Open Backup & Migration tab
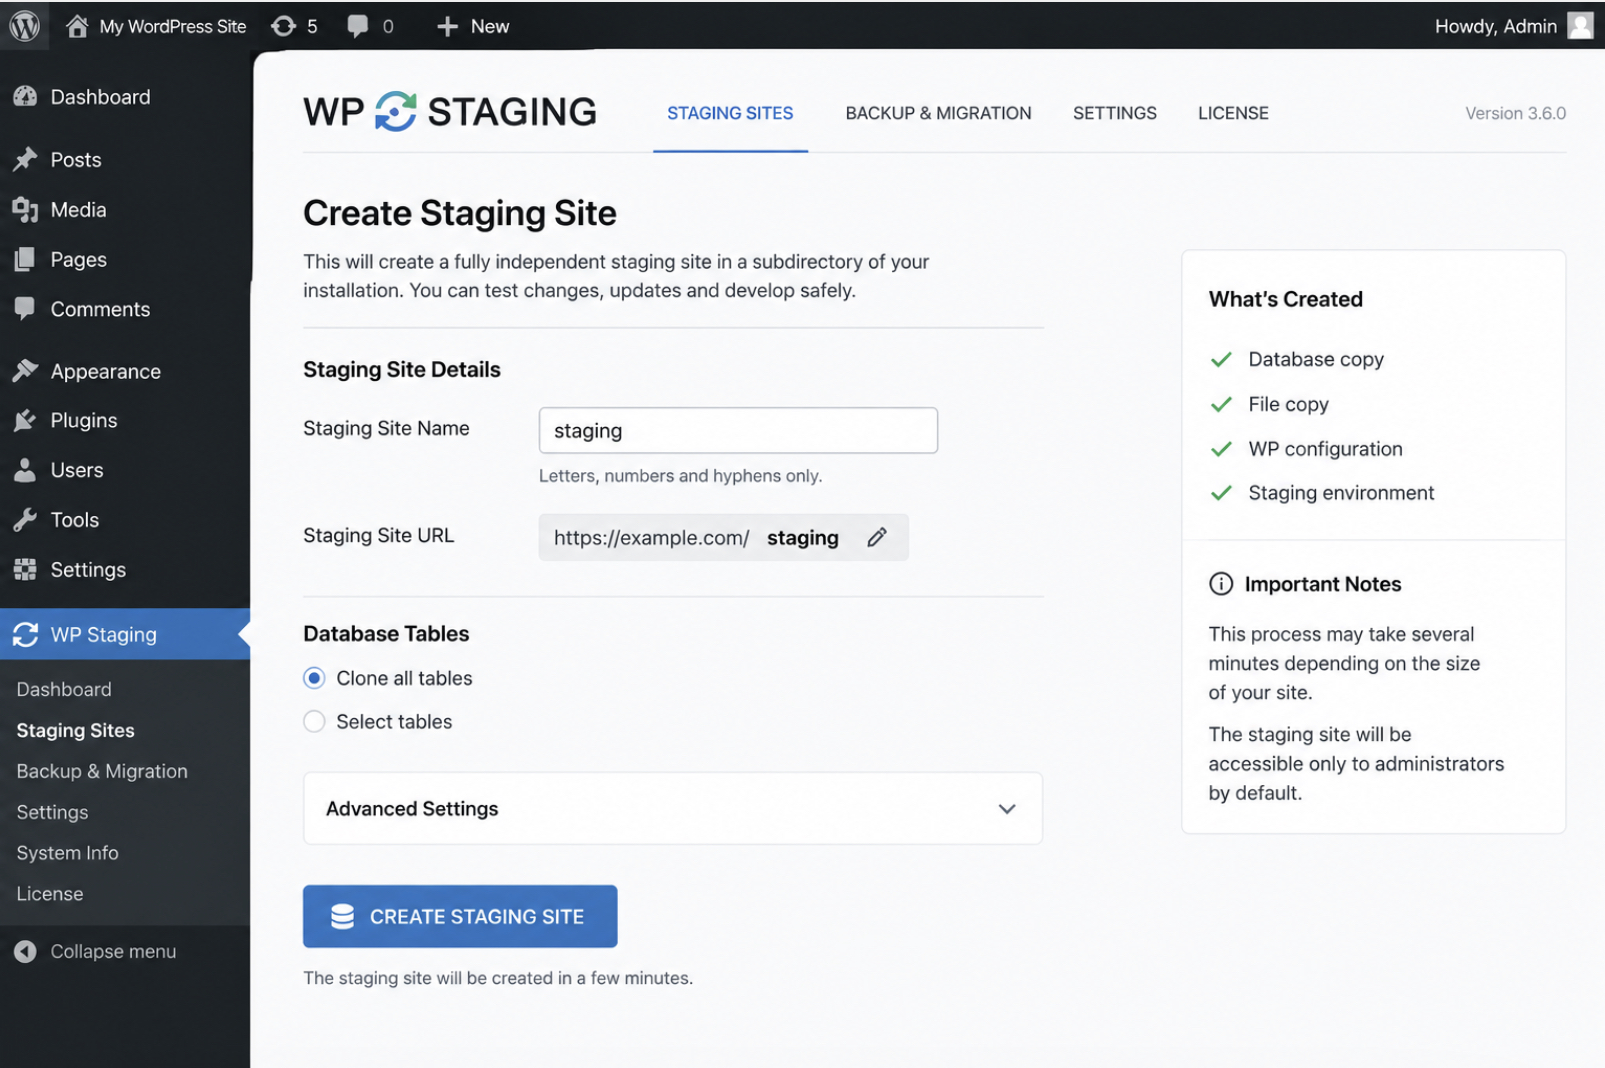Screen dimensions: 1605x1068 [x=938, y=113]
